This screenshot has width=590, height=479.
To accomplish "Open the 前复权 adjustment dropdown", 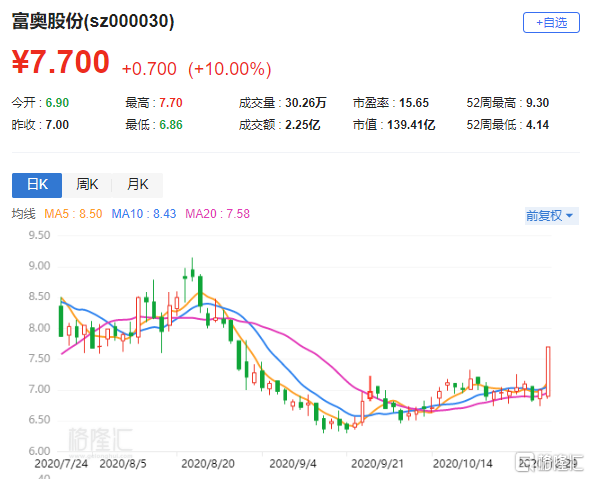I will pos(552,216).
